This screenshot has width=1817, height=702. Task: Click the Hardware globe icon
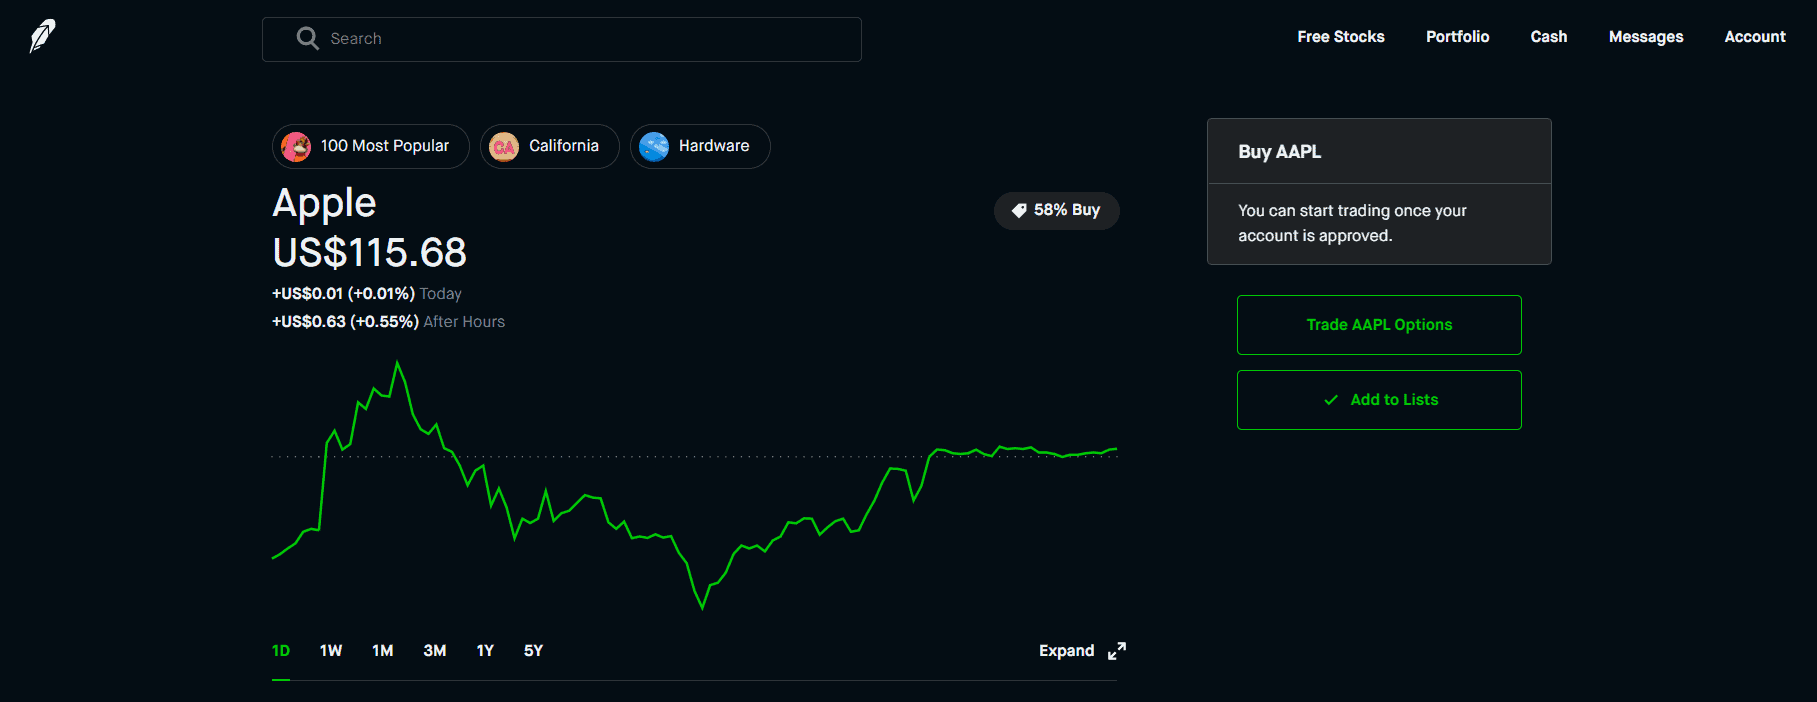654,147
